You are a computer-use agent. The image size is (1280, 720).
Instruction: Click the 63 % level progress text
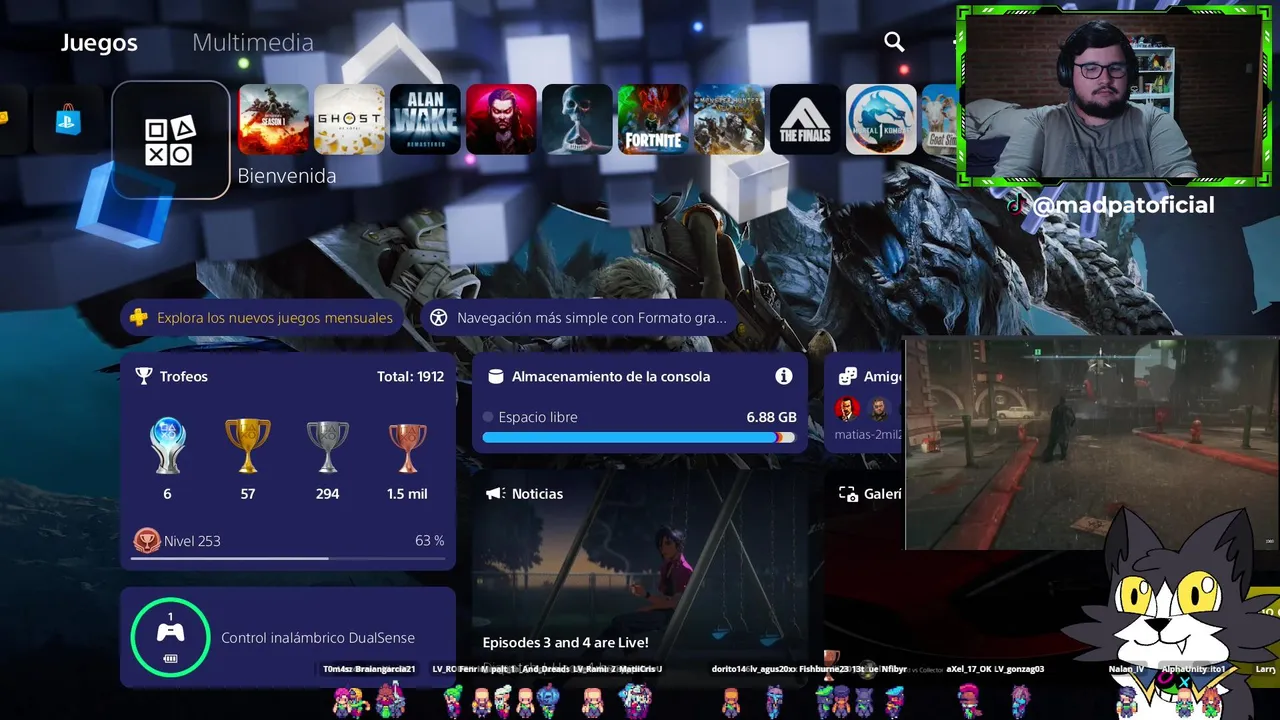click(x=429, y=541)
